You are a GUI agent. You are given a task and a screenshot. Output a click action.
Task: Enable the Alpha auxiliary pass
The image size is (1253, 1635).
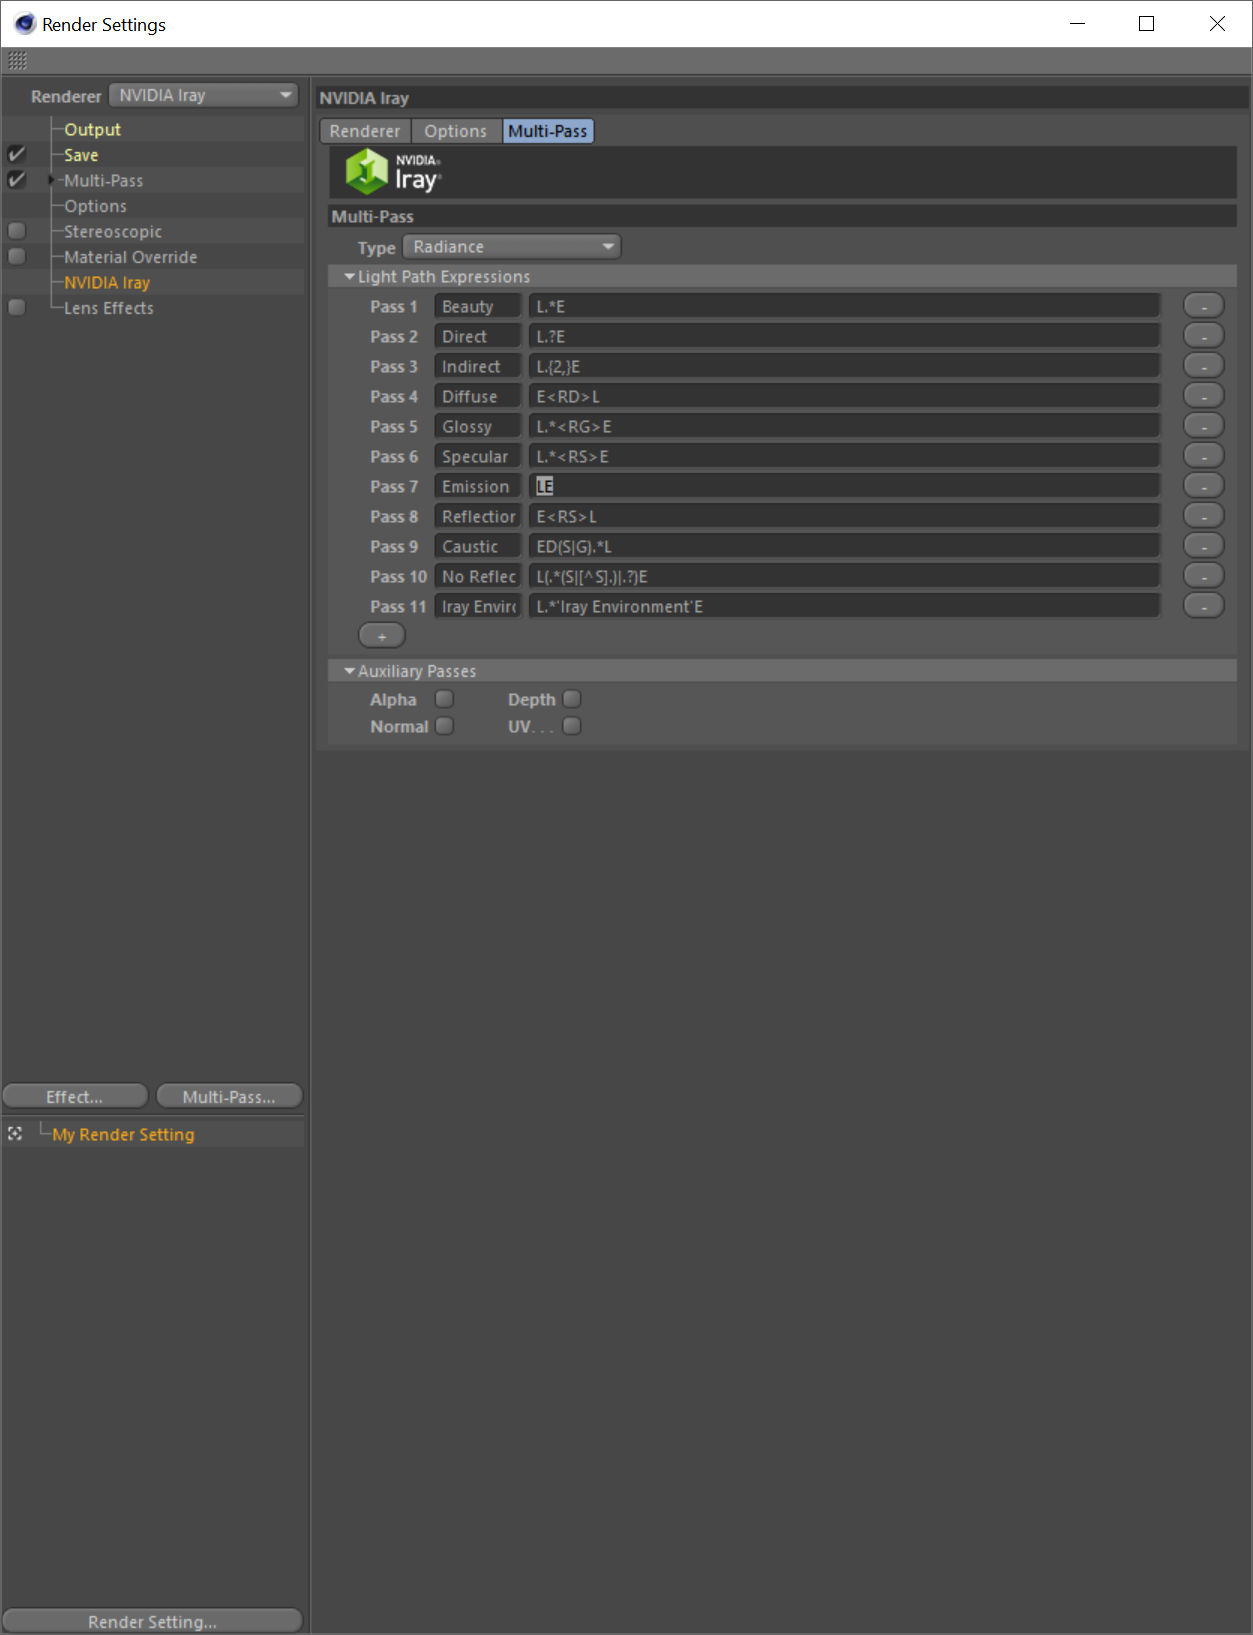click(x=445, y=699)
